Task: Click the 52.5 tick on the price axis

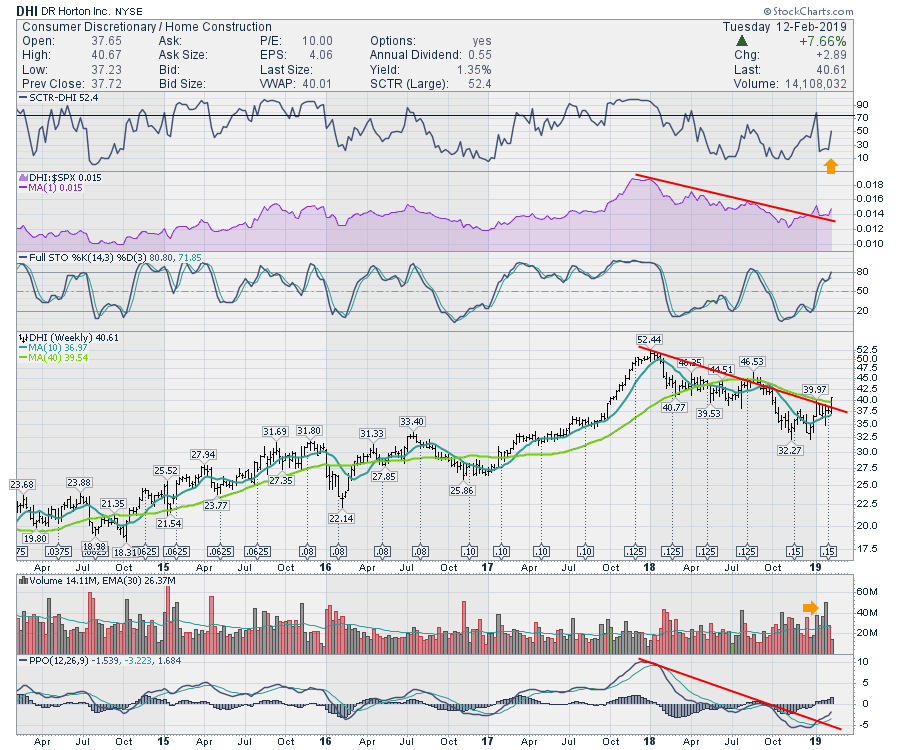Action: [867, 349]
